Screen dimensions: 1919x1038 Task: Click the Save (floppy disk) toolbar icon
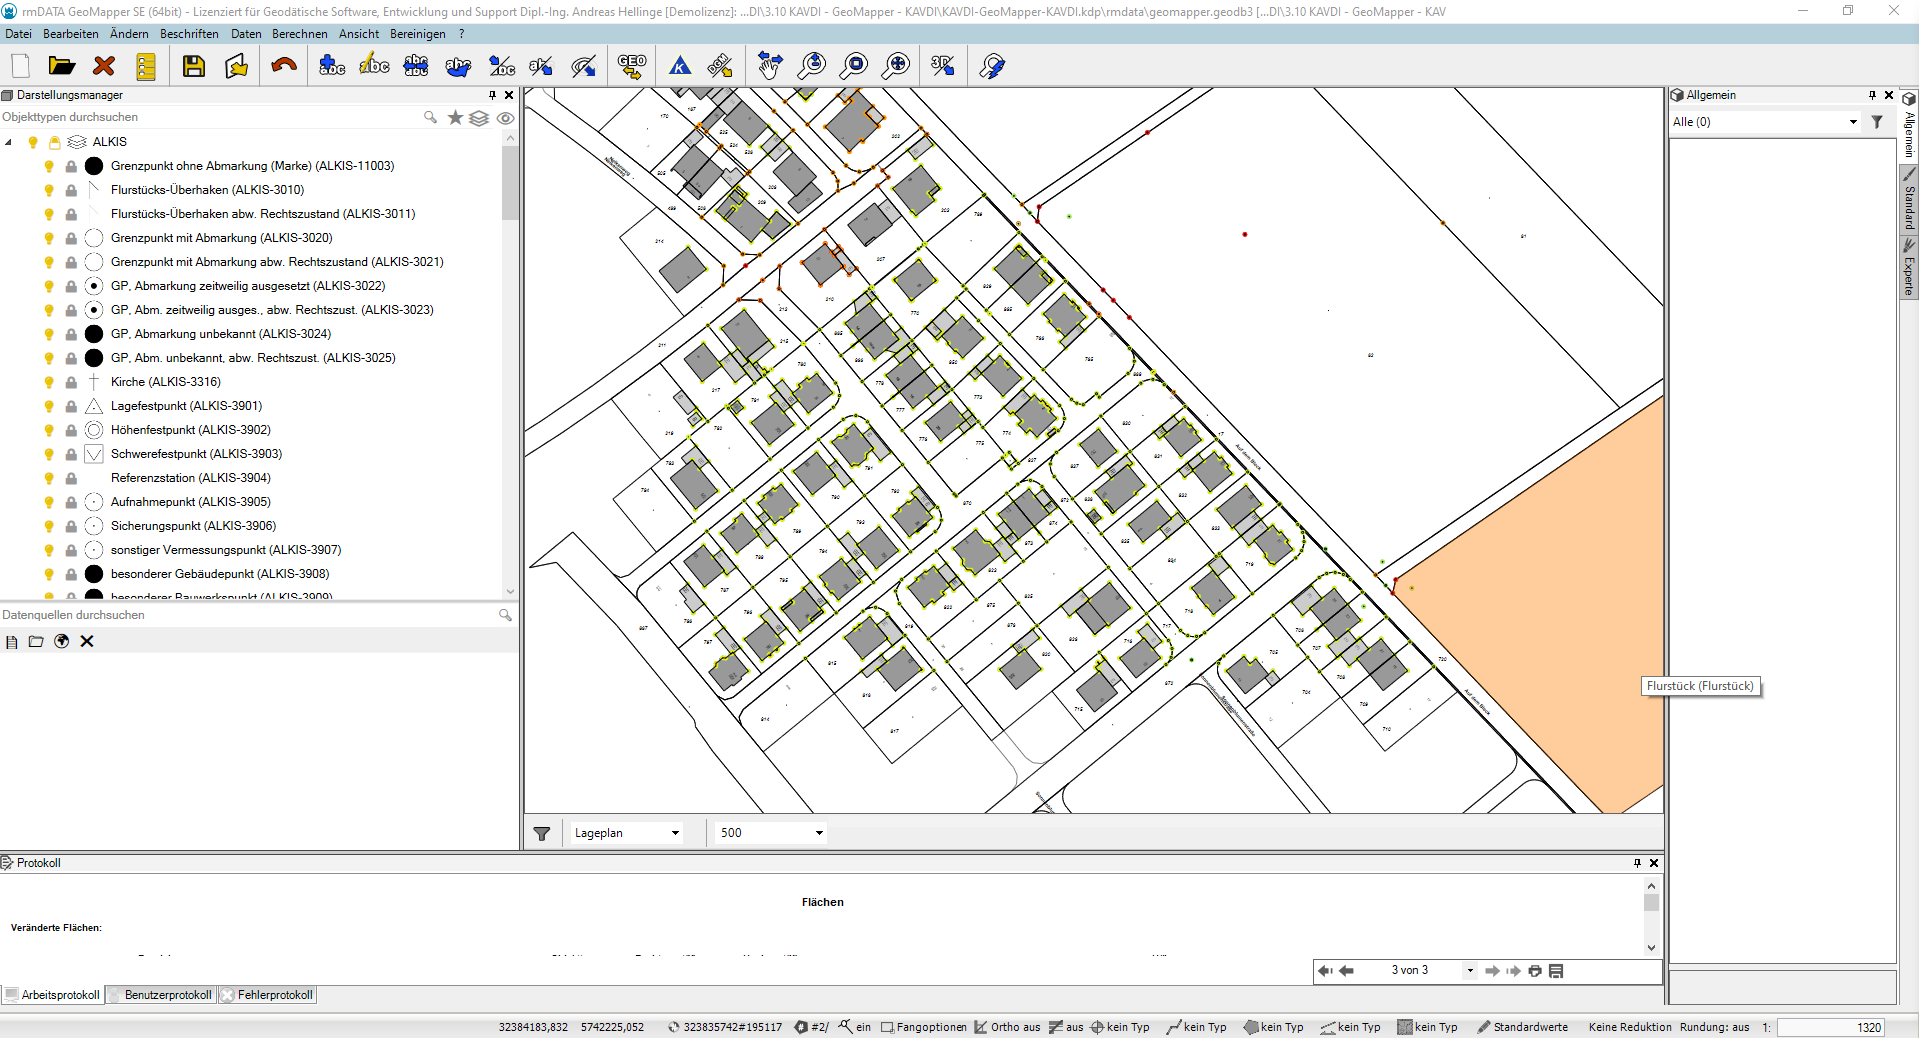coord(193,66)
